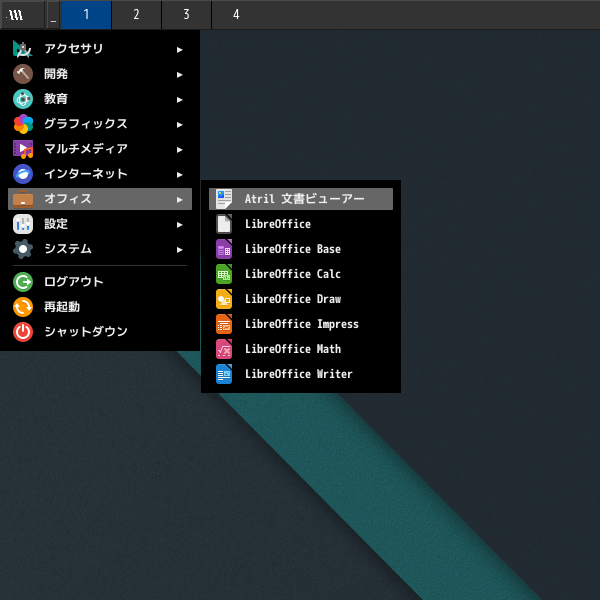Click the main menu launcher in top panel

coord(17,15)
